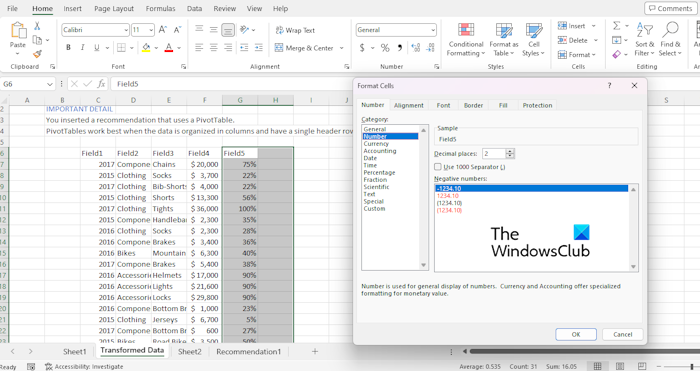The height and width of the screenshot is (371, 700).
Task: Add a new sheet with plus icon
Action: [315, 351]
